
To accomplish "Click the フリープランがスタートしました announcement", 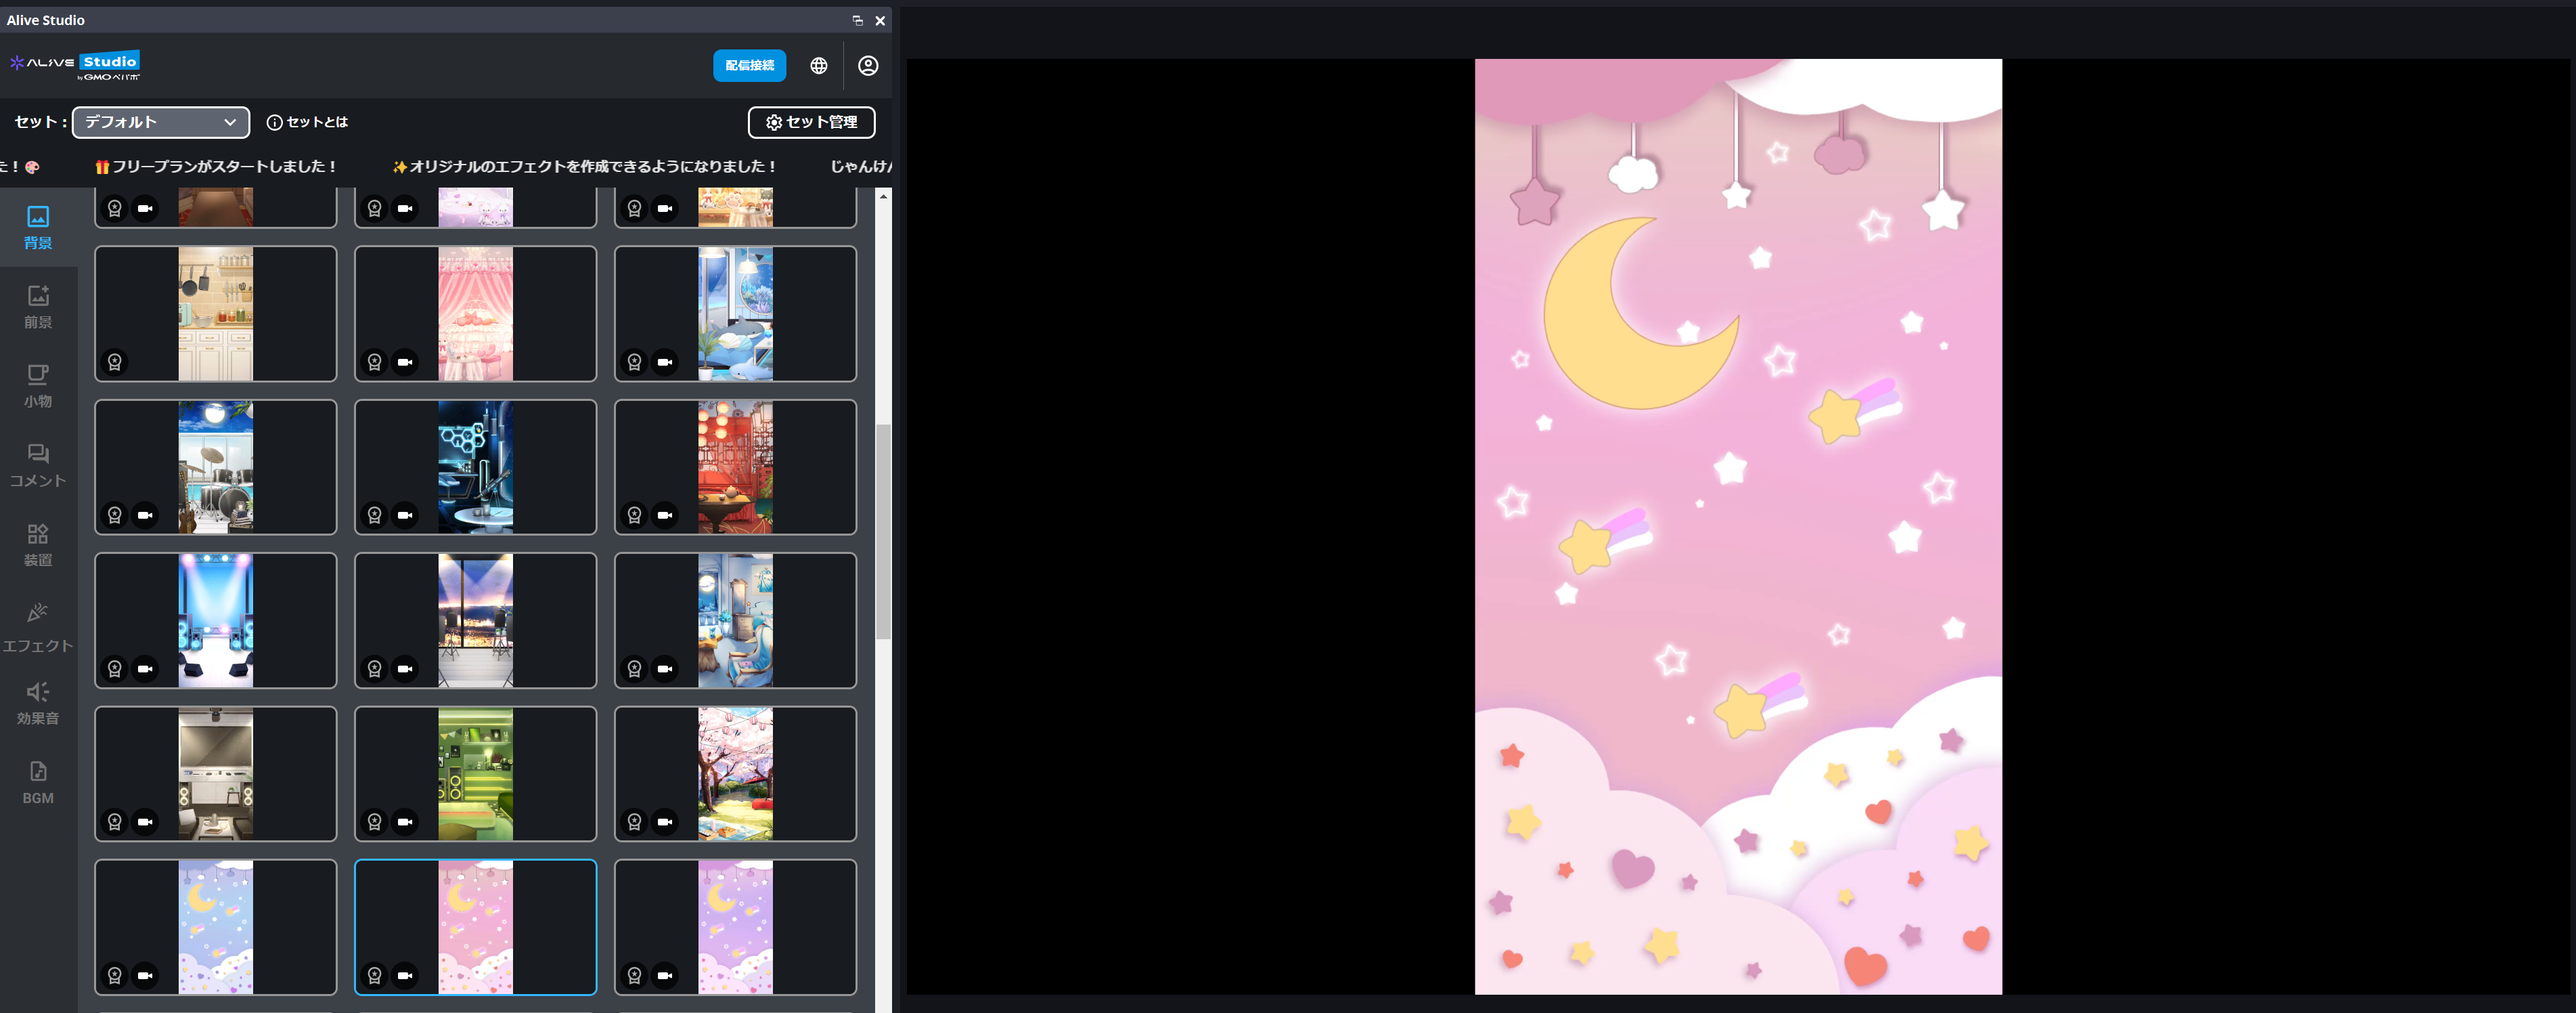I will click(x=216, y=167).
